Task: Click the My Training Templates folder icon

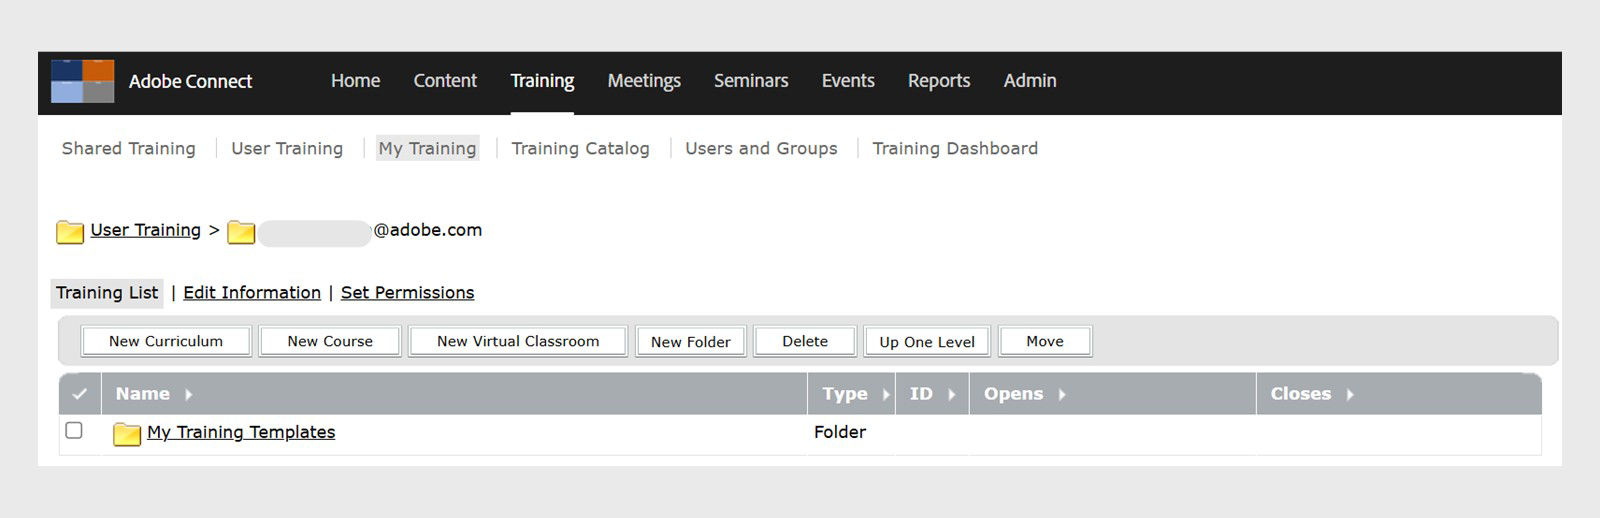Action: tap(127, 433)
